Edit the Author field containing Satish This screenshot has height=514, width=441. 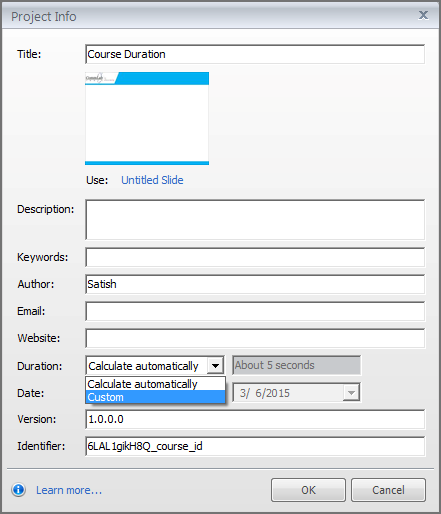point(255,284)
